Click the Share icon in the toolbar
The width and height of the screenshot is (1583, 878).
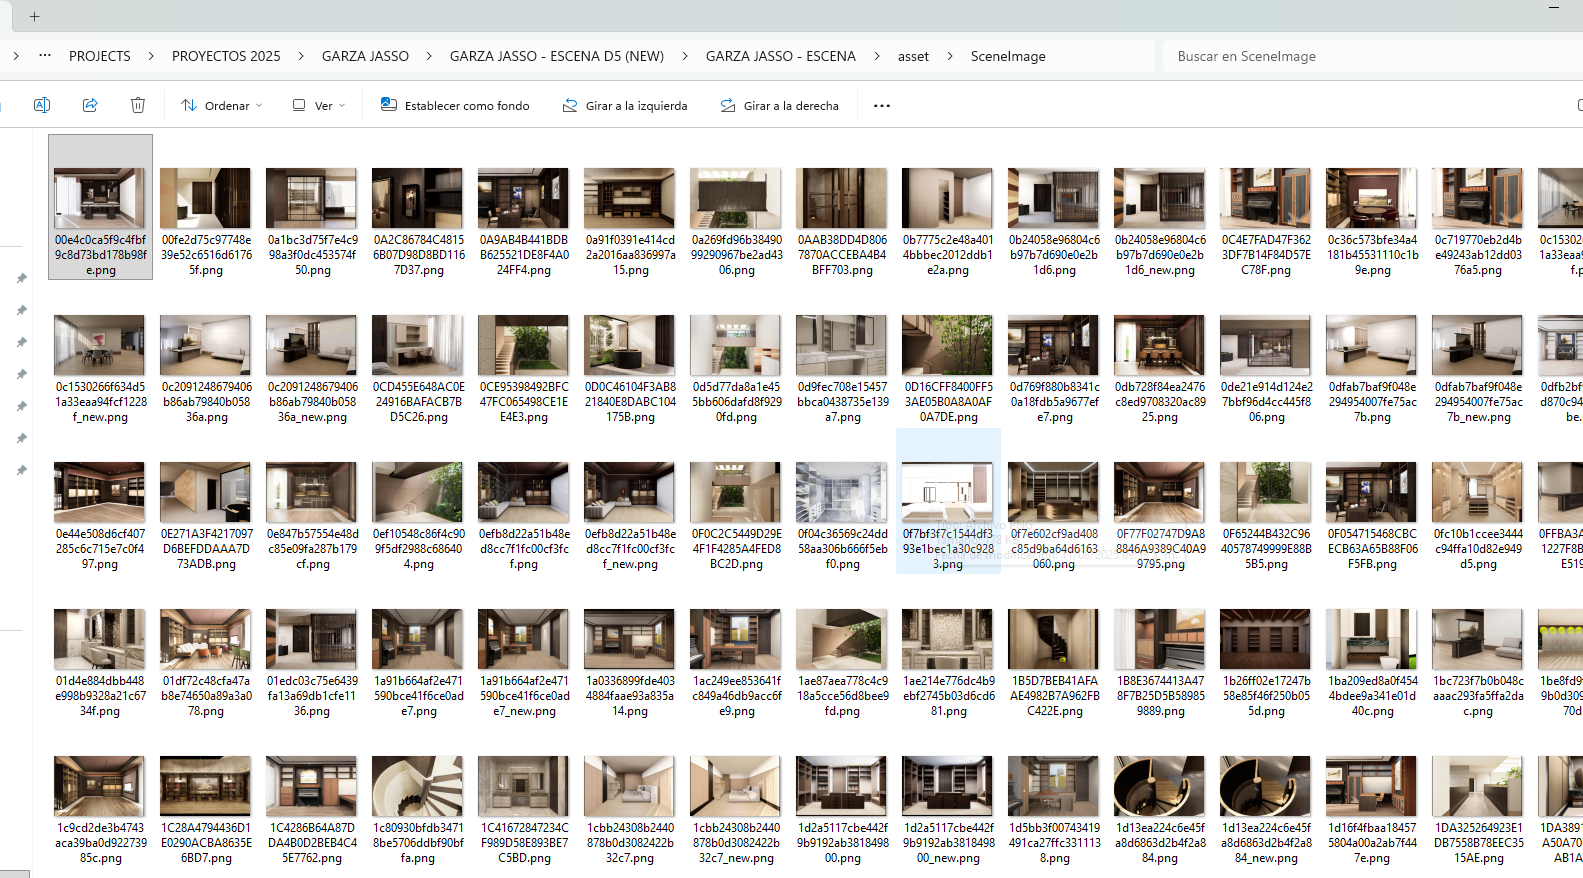[90, 105]
